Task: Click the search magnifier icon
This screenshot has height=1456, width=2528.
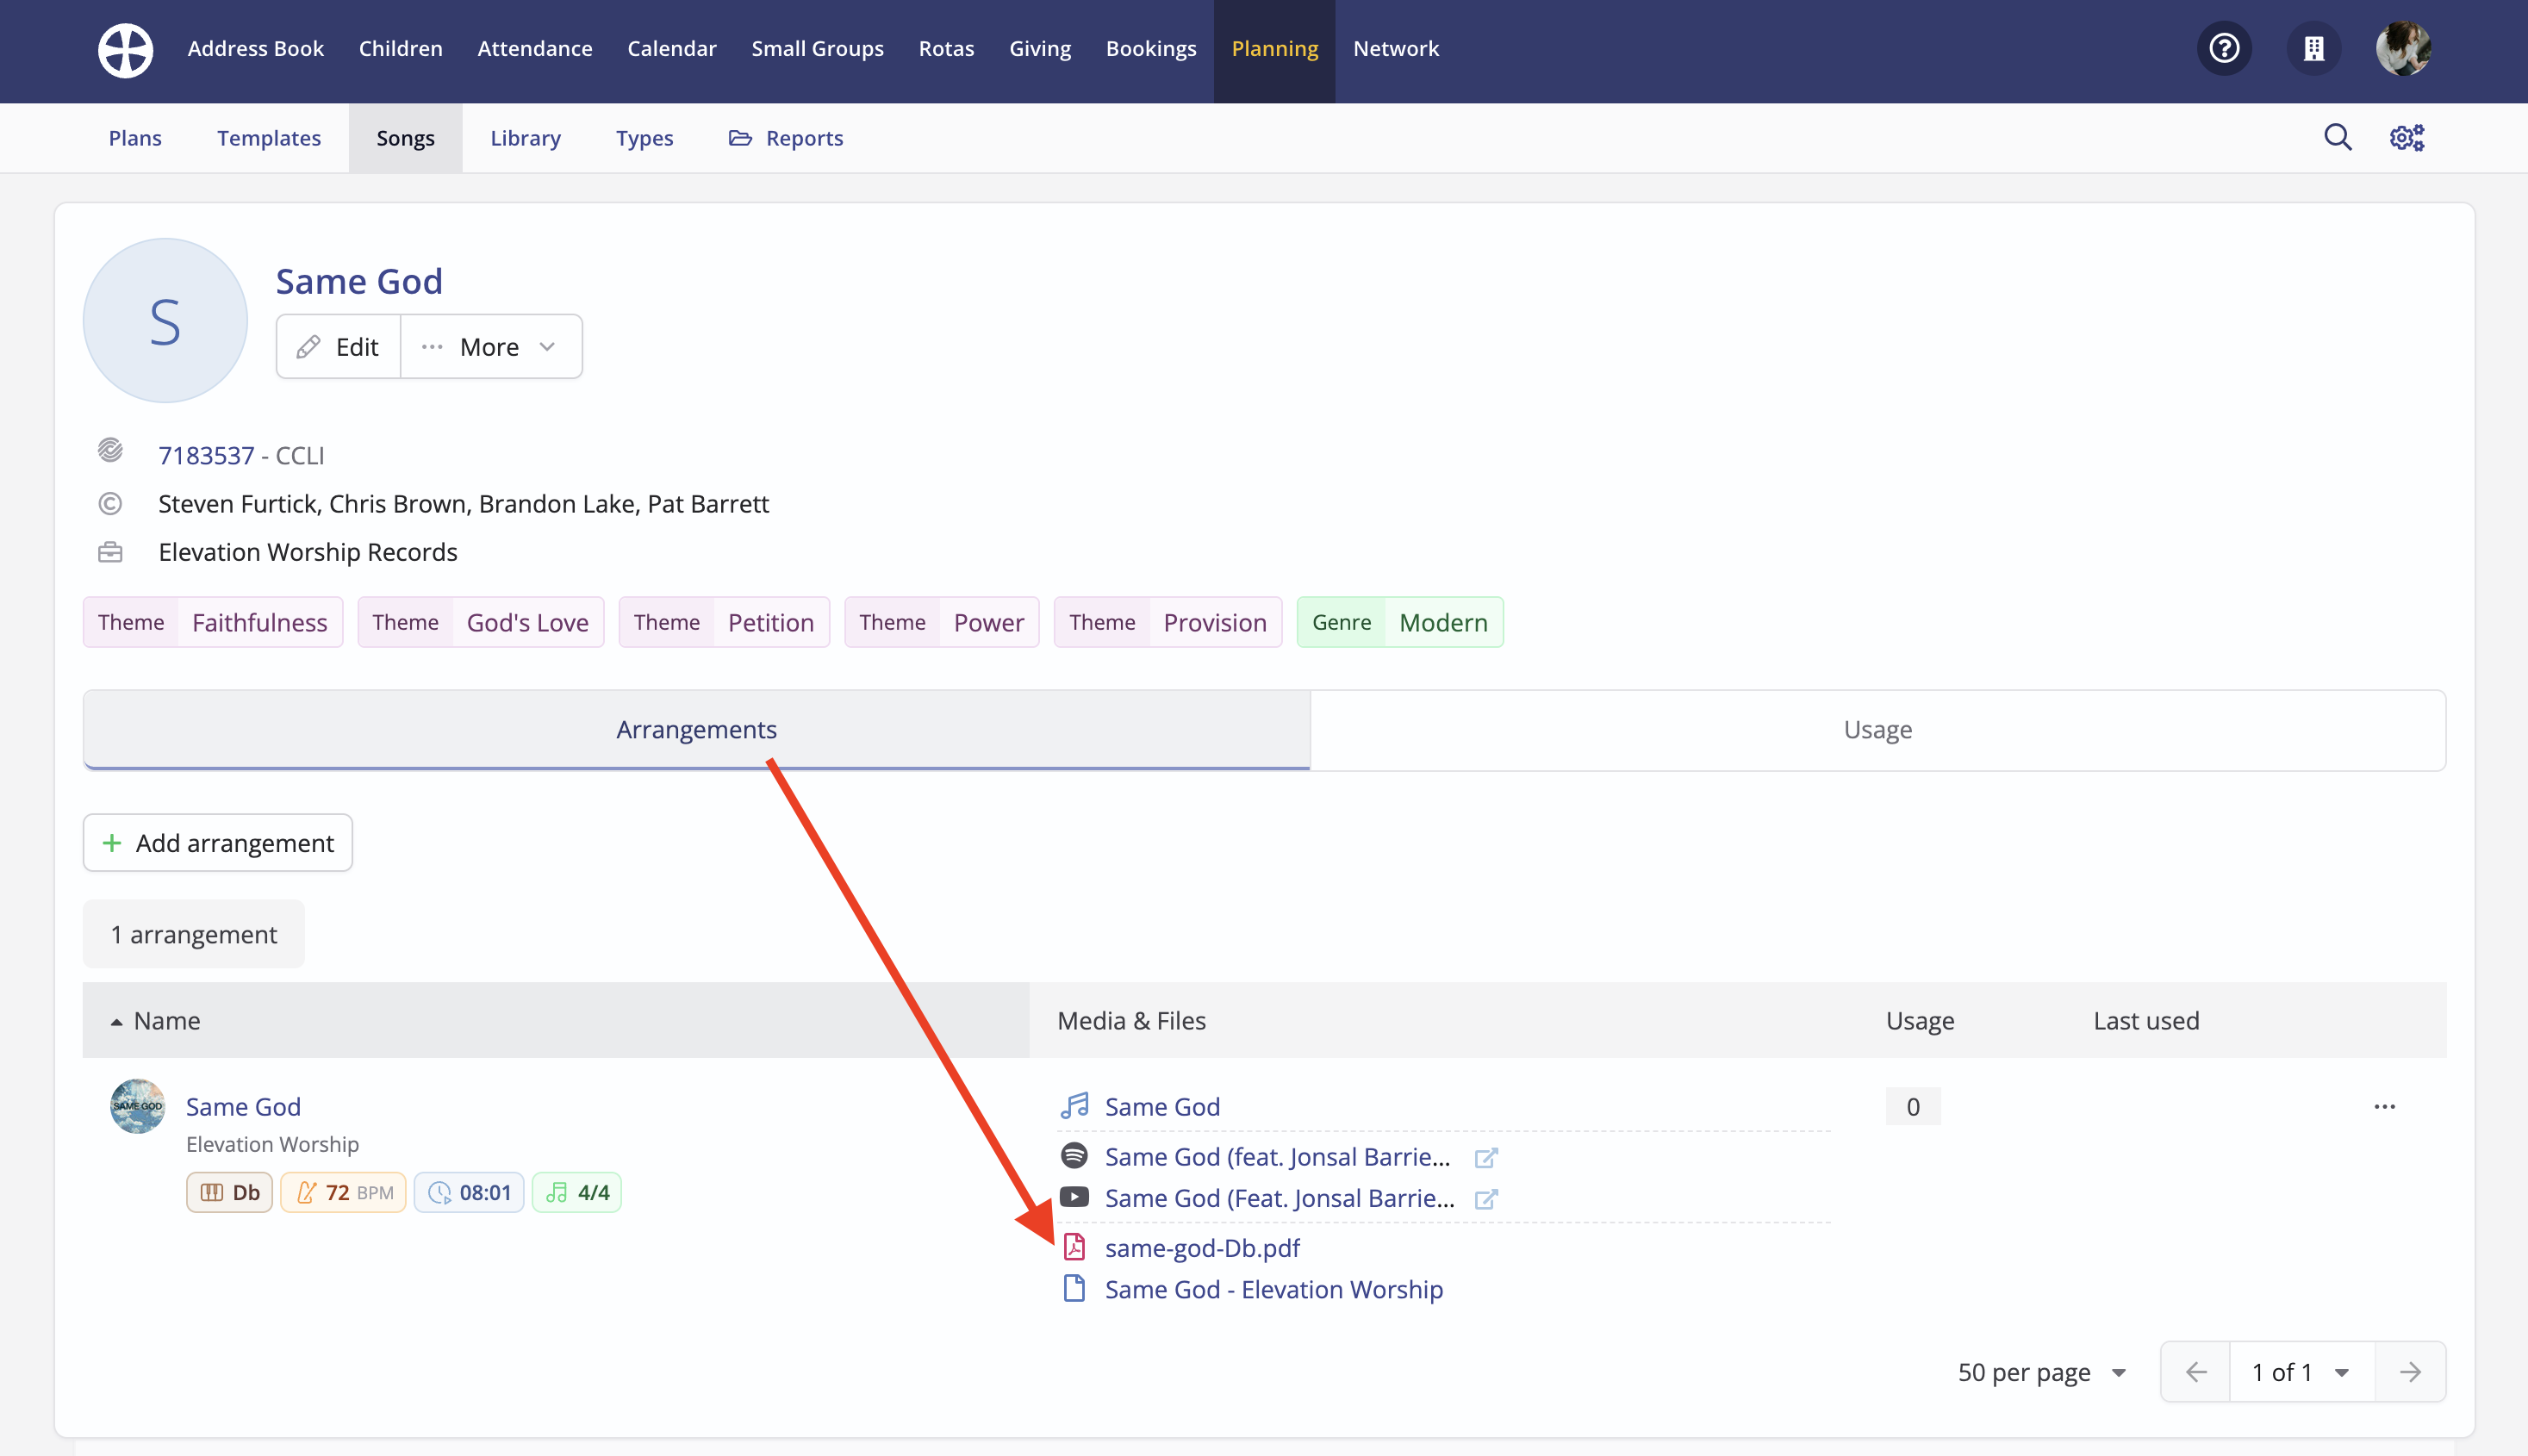Action: [2337, 137]
